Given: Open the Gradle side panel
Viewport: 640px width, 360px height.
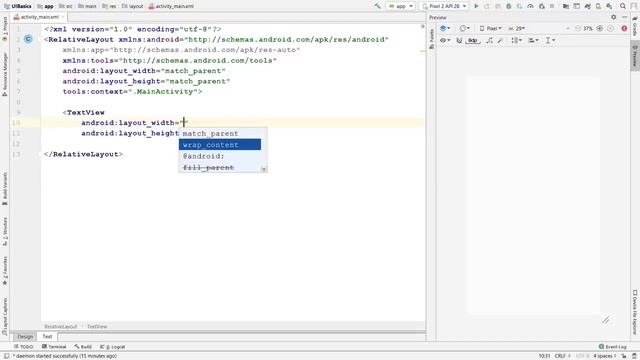Looking at the screenshot, I should tap(635, 25).
